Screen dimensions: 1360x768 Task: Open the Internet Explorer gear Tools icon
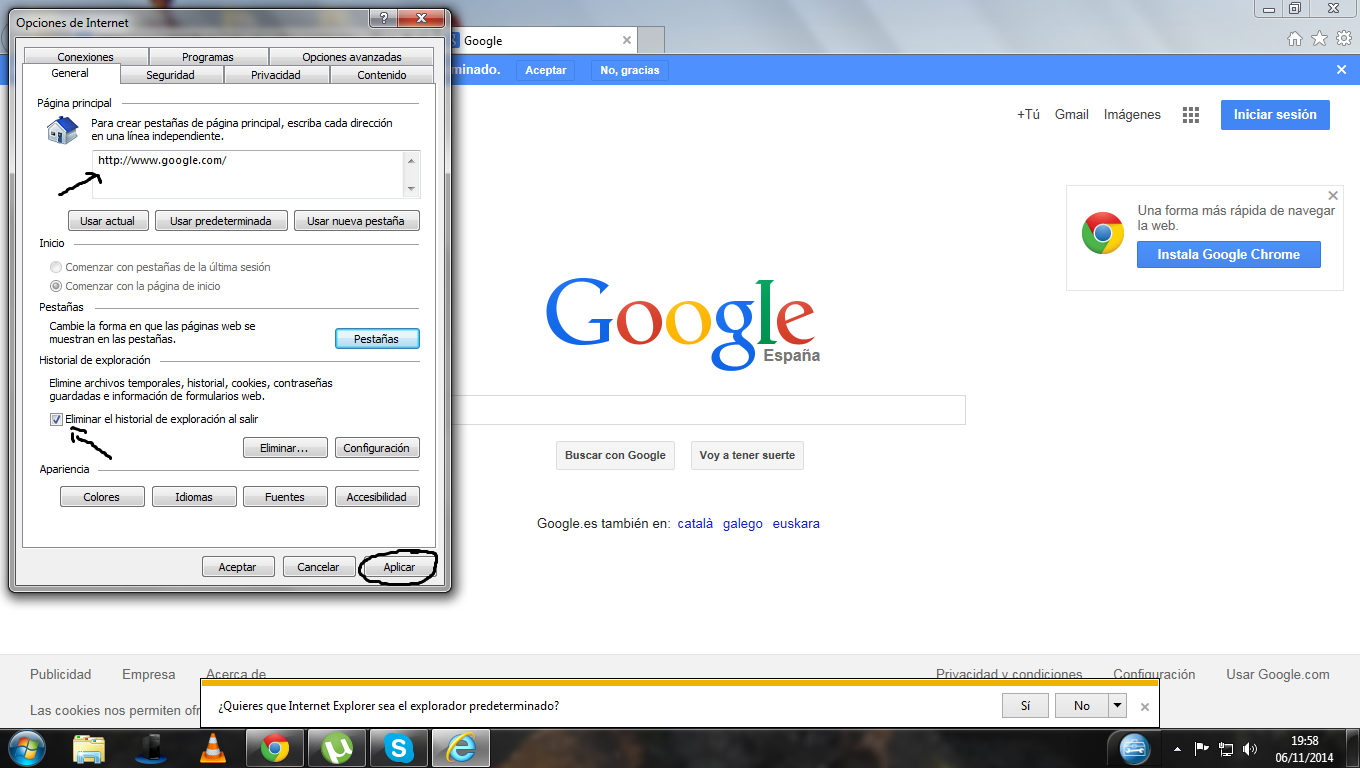tap(1344, 39)
